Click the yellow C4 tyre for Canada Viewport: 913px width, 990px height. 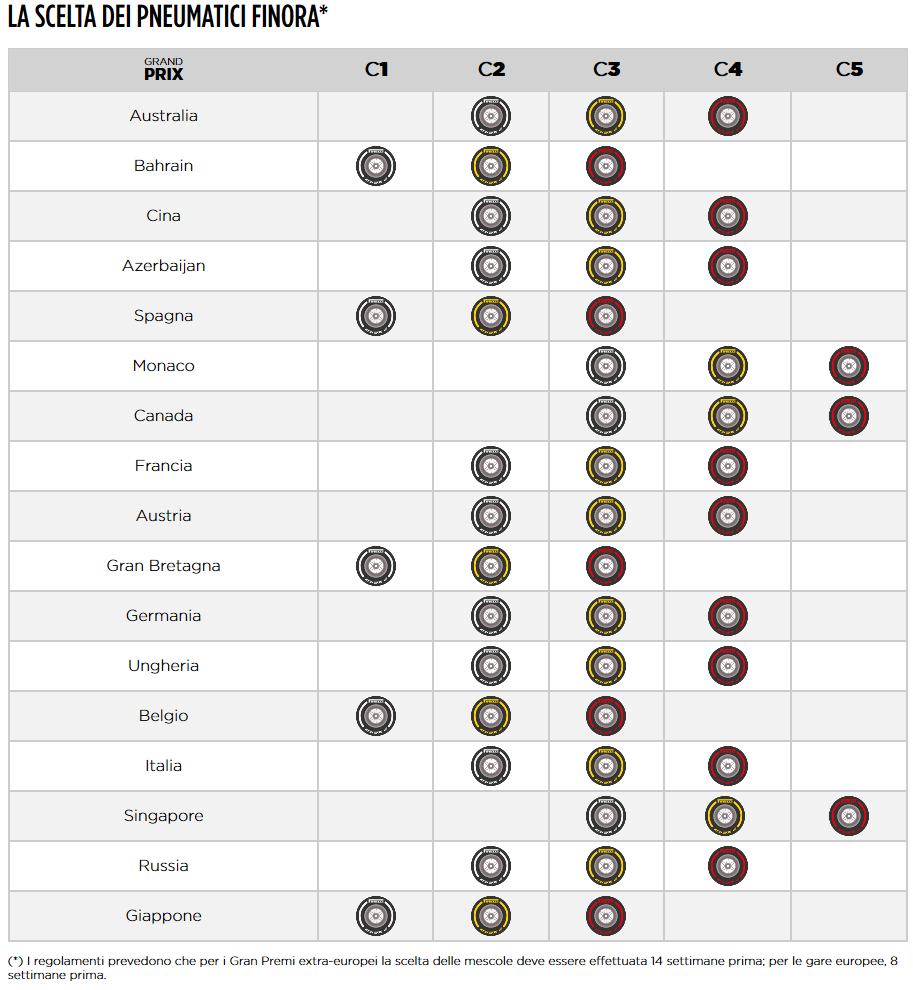(x=727, y=416)
